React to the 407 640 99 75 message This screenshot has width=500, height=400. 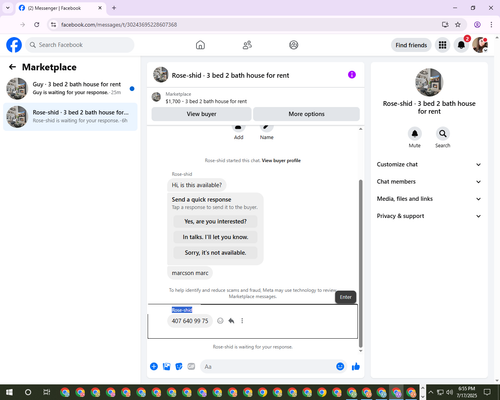220,321
